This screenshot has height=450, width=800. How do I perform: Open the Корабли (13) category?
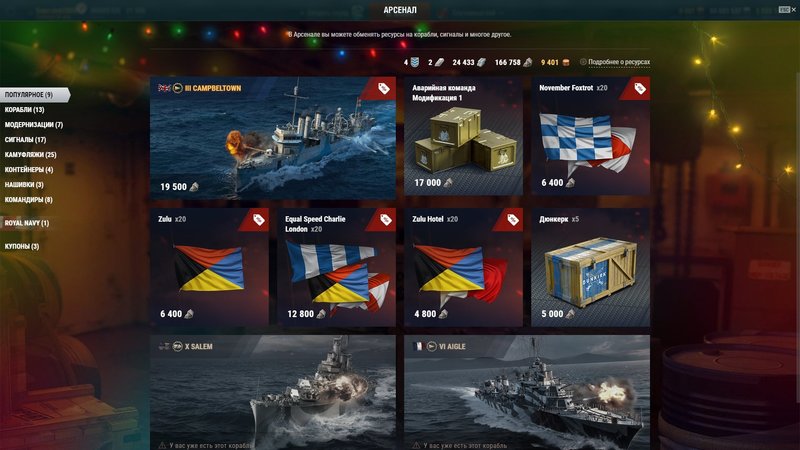(24, 110)
